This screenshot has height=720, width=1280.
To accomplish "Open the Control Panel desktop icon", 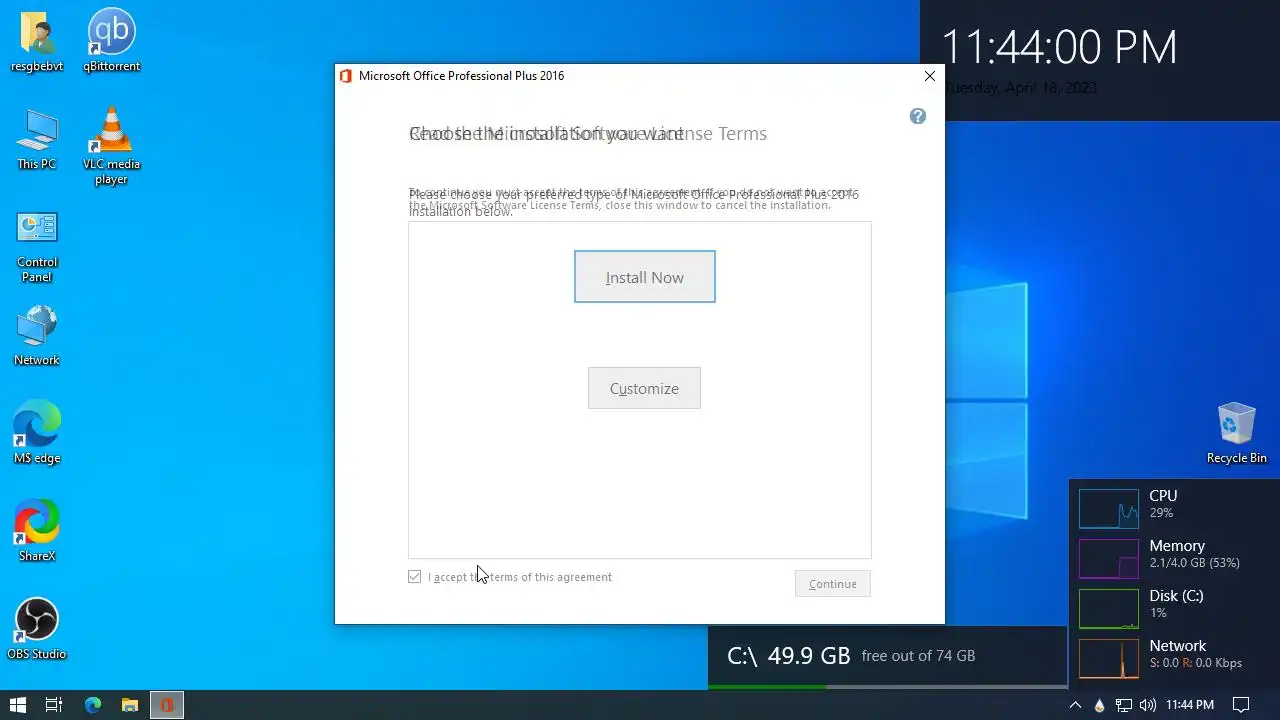I will click(37, 246).
